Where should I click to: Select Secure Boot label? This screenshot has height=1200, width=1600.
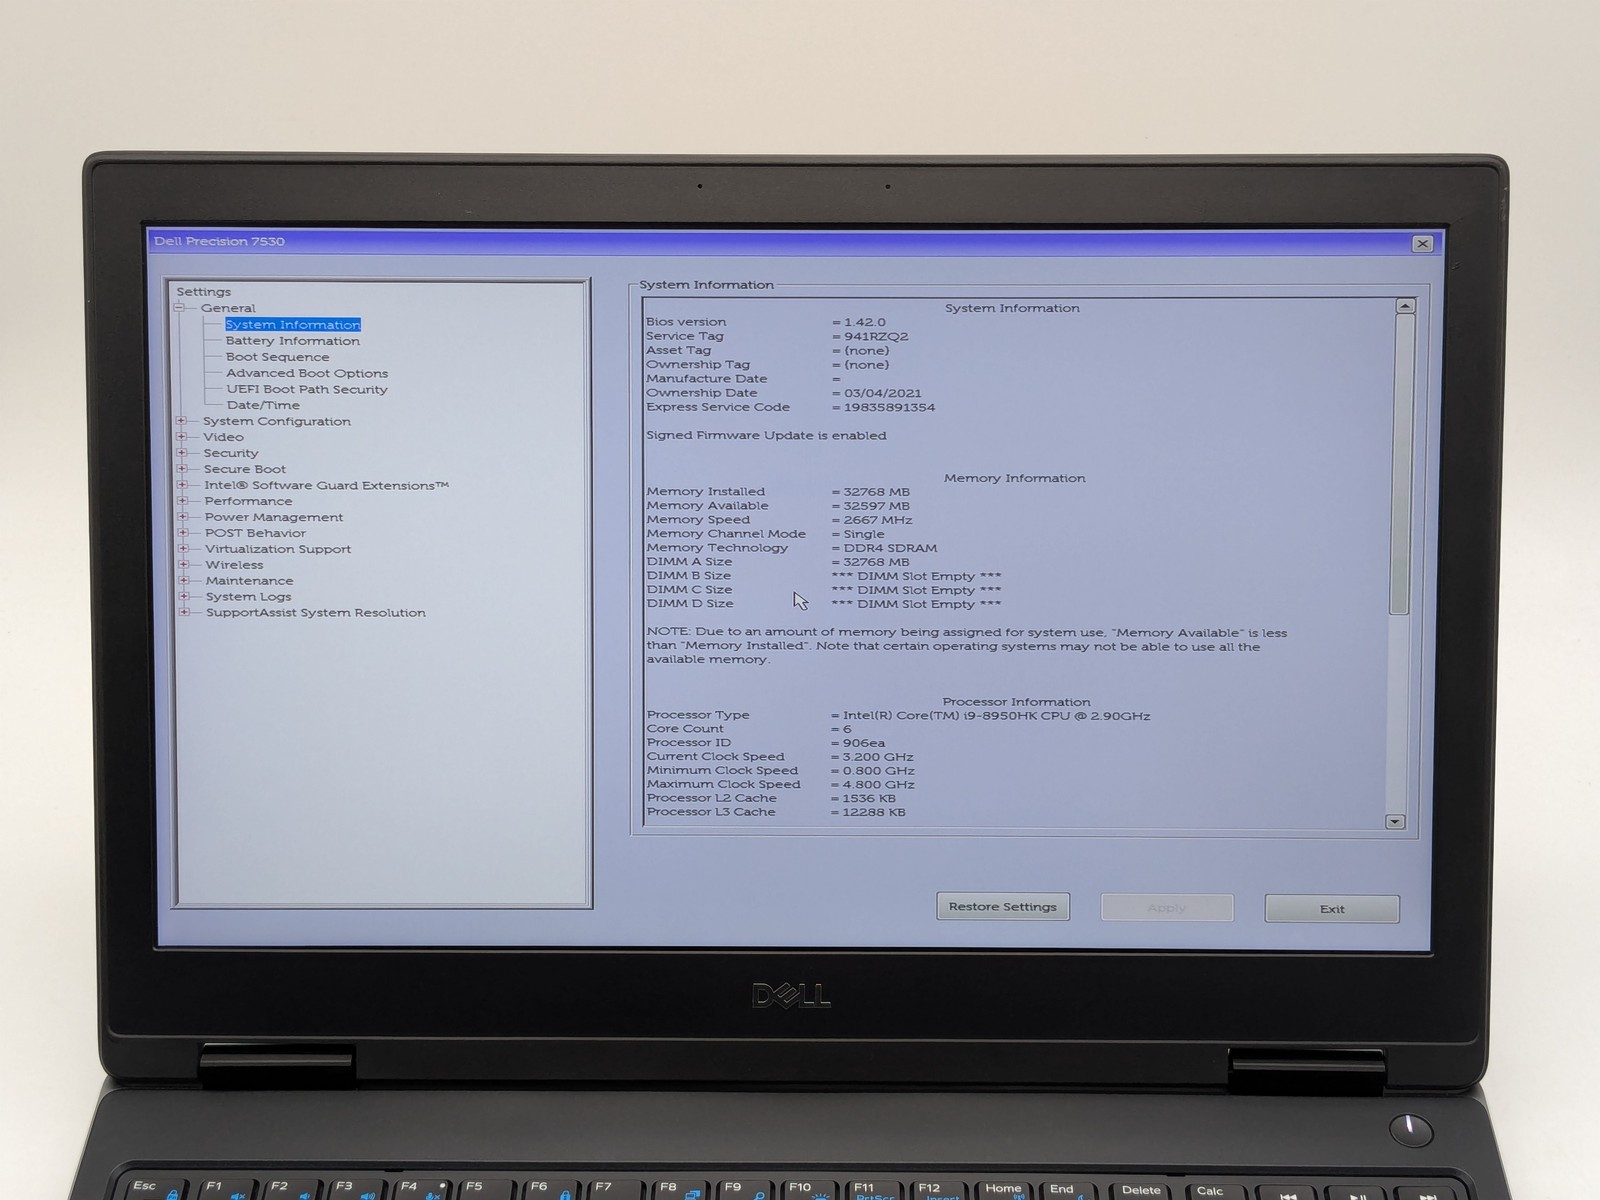(x=245, y=469)
